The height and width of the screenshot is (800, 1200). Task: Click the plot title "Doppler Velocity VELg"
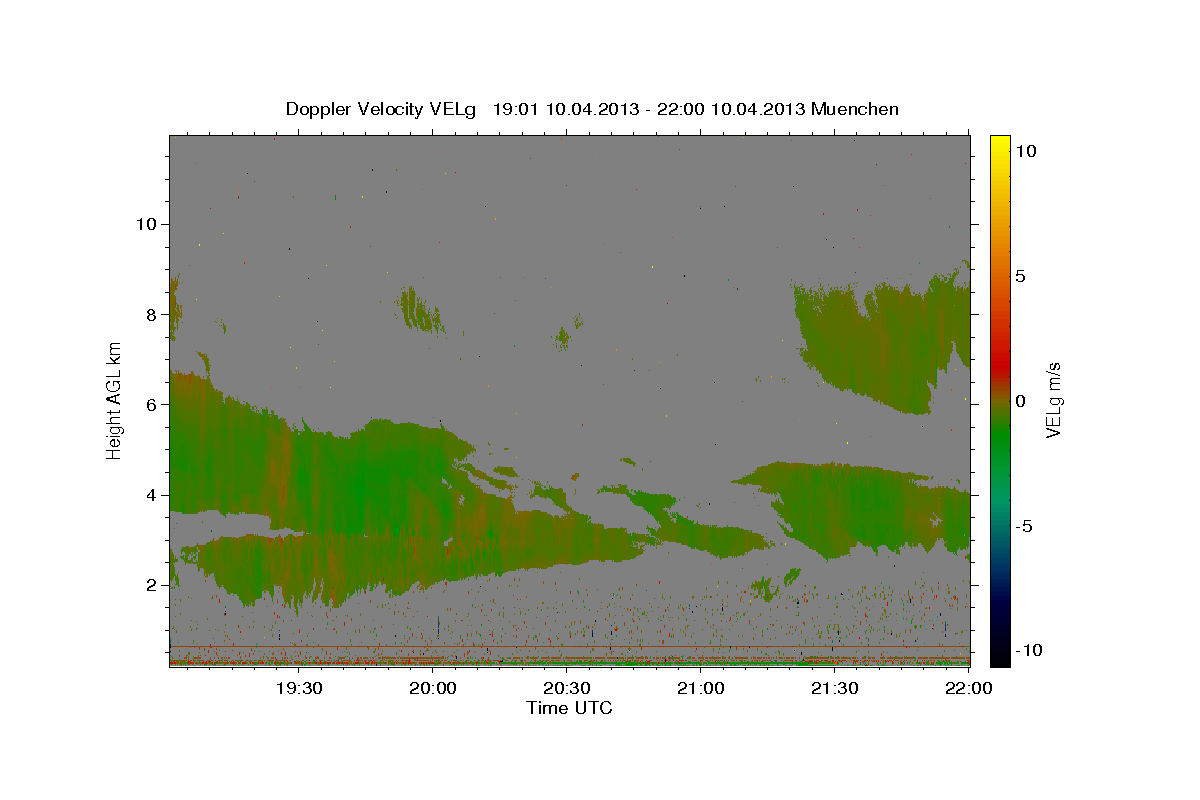tap(382, 109)
